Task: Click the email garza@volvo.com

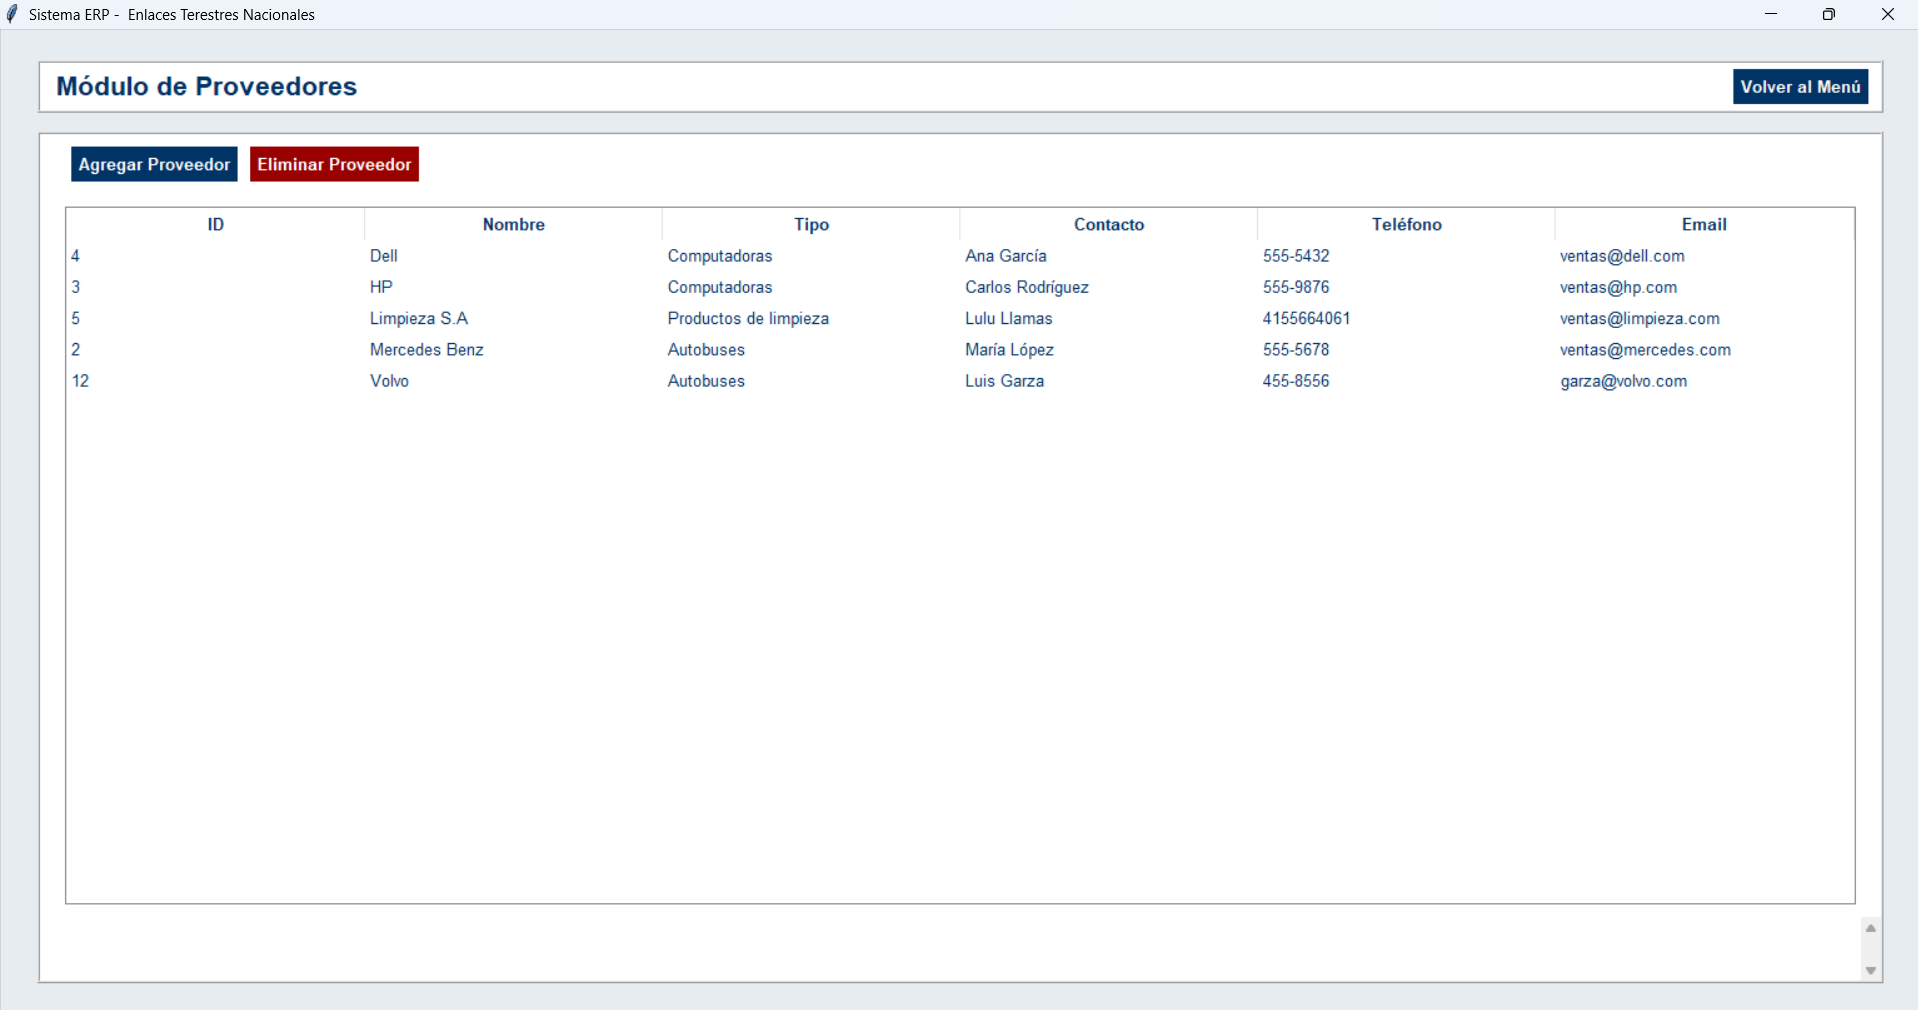Action: pos(1624,380)
